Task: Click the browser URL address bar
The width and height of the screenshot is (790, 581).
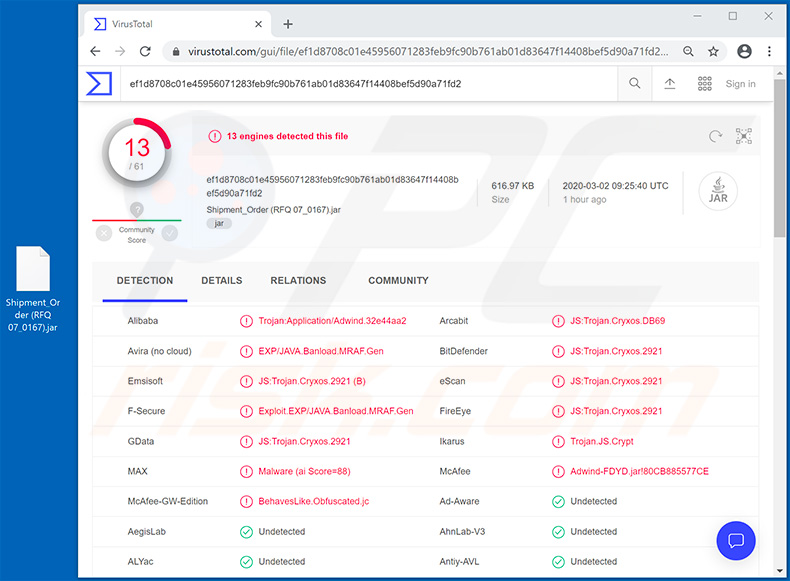Action: pyautogui.click(x=428, y=51)
